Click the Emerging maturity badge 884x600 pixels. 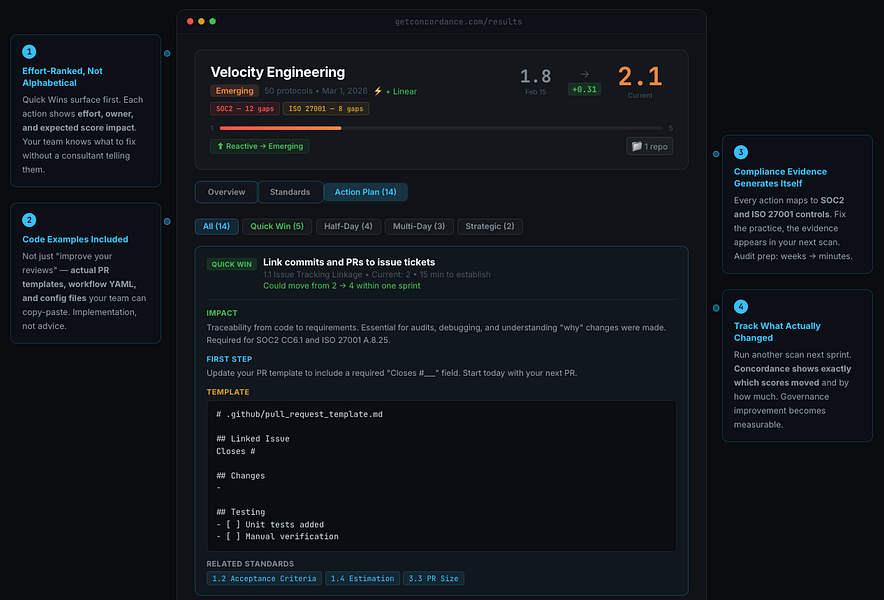coord(235,91)
